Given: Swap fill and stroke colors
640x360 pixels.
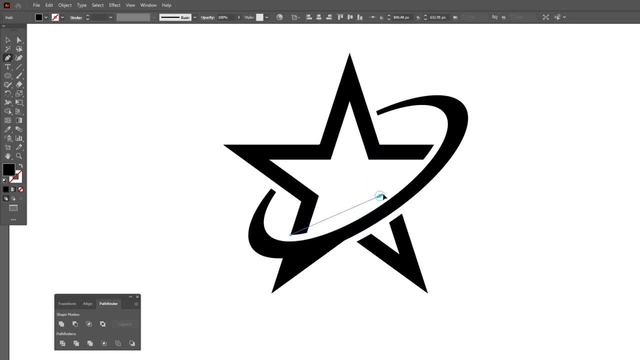Looking at the screenshot, I should pos(20,166).
